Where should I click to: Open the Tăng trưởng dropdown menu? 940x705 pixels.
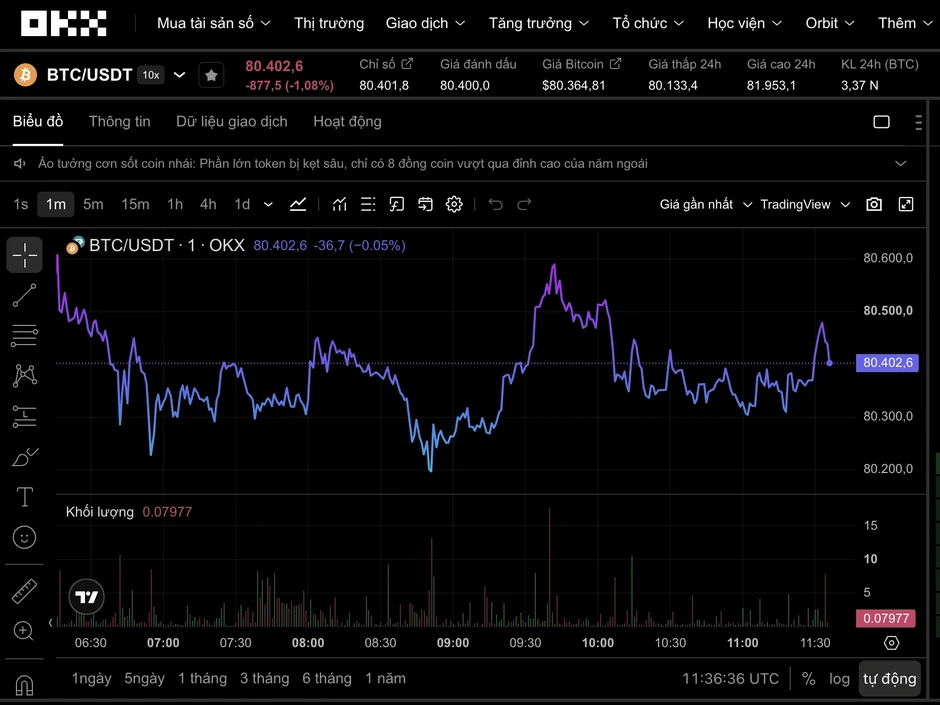(538, 23)
